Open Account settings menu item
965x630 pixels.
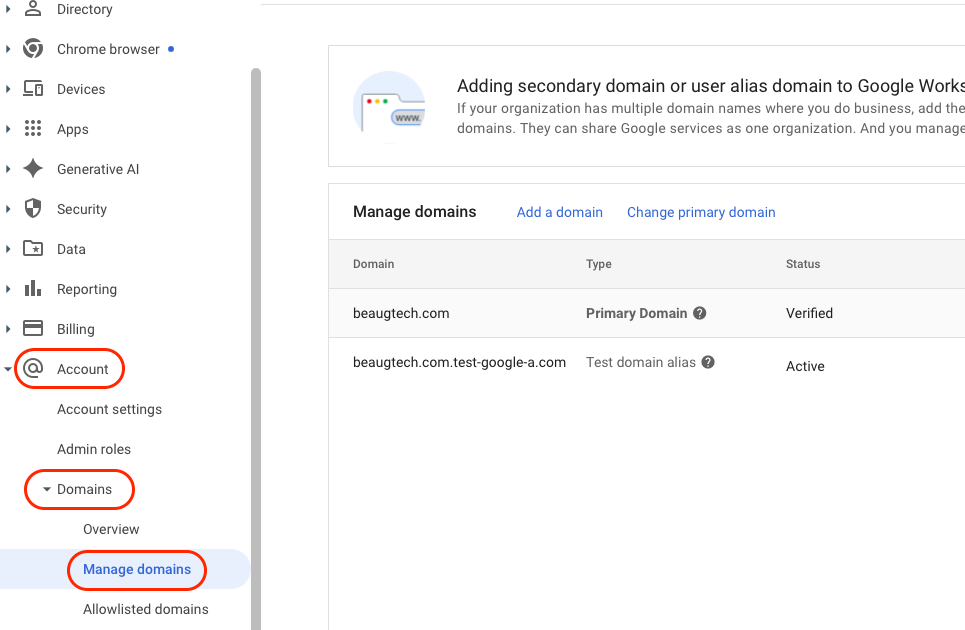click(109, 409)
